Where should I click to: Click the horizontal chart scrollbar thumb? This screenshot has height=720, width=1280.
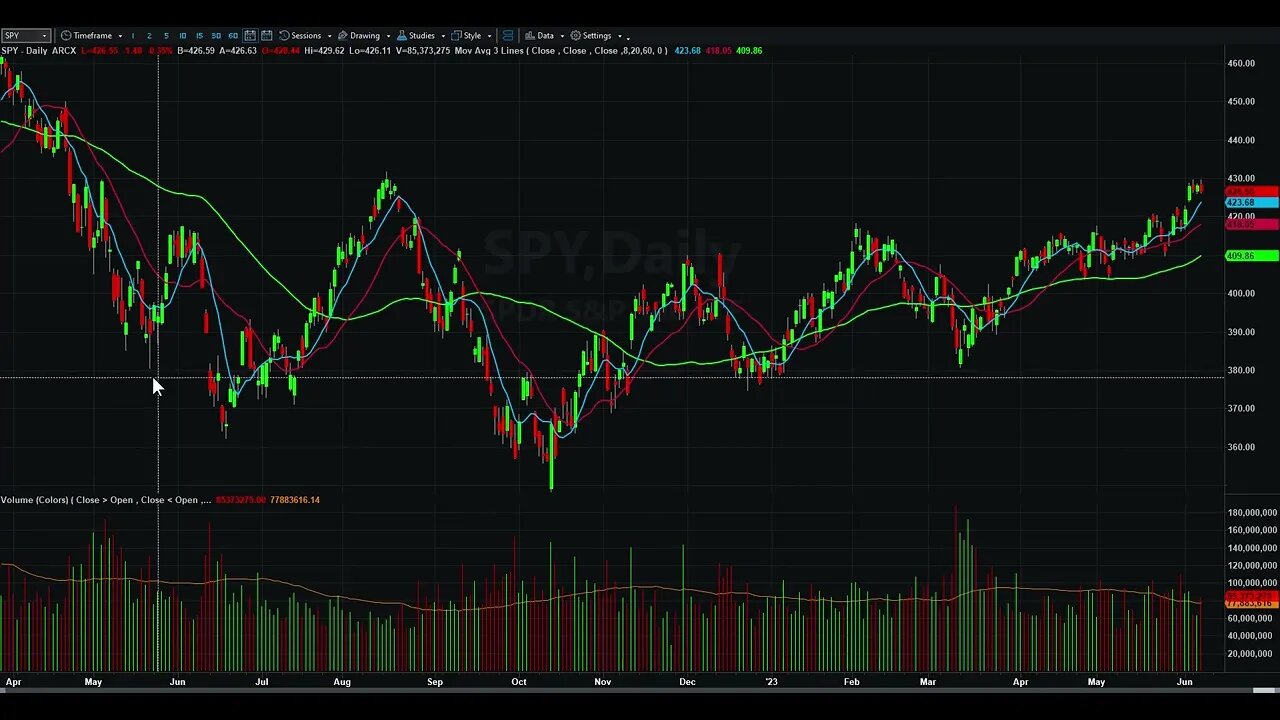pos(1265,690)
